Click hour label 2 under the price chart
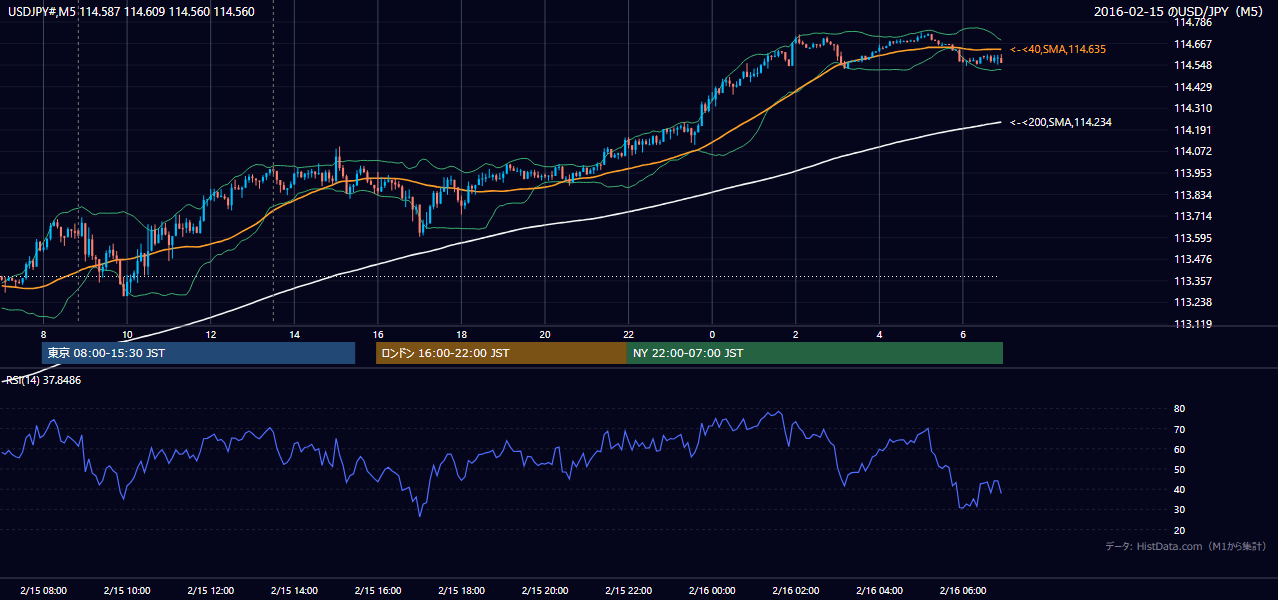 coord(795,334)
